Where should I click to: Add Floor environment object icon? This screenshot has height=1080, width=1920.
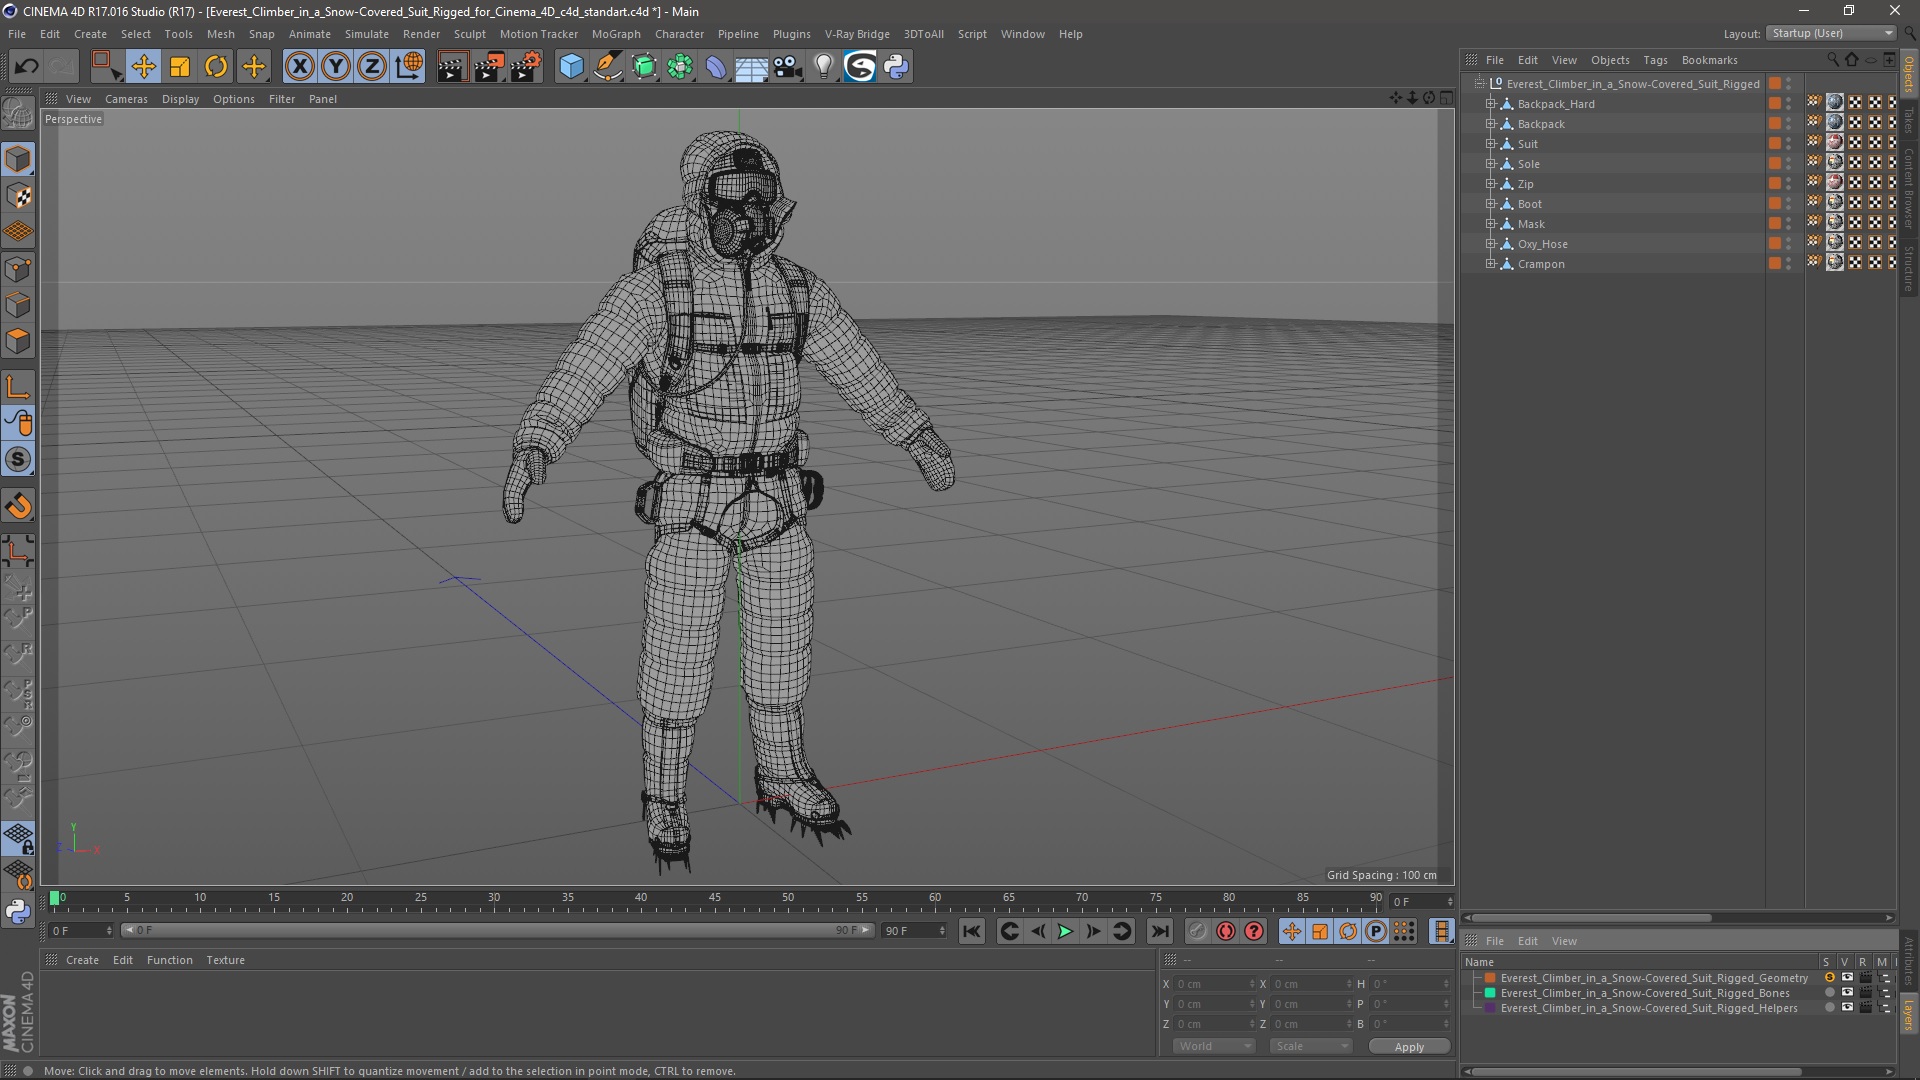tap(751, 67)
